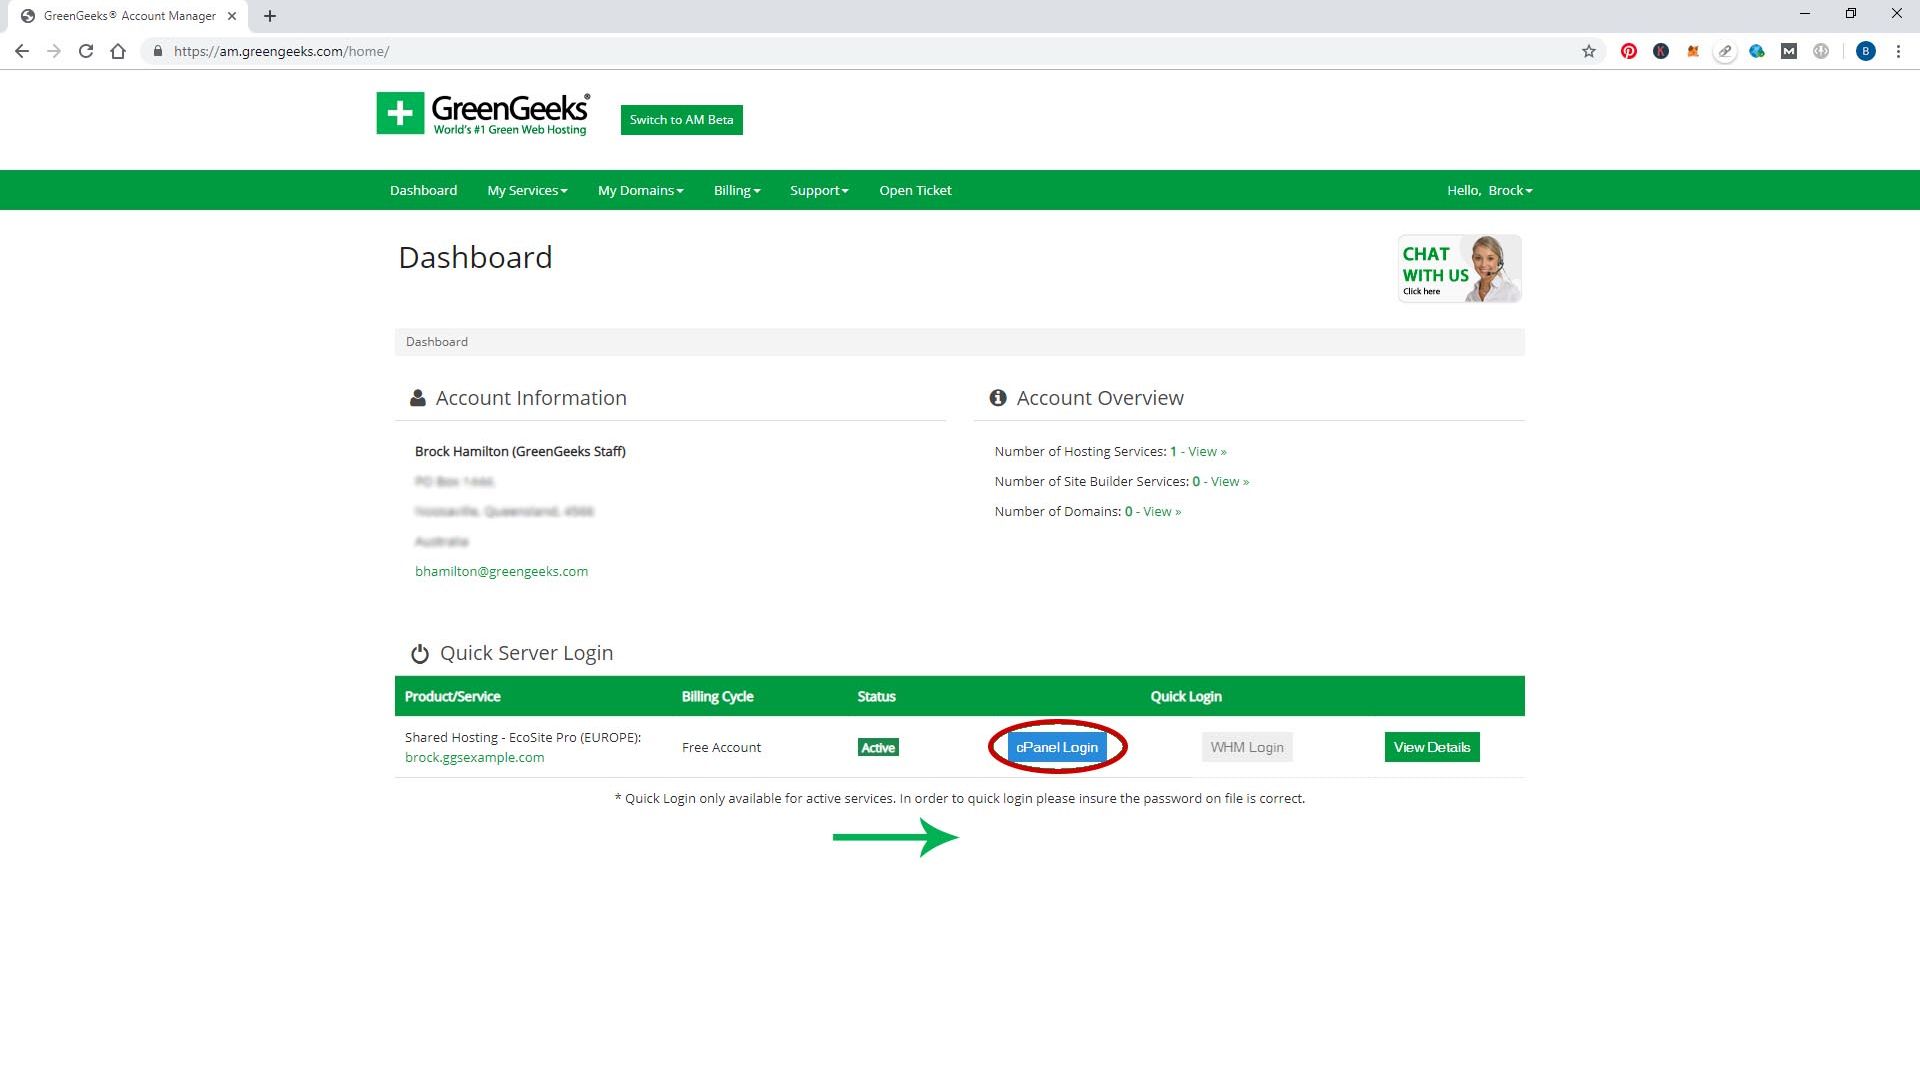Select Dashboard in the navigation bar
Screen dimensions: 1920x1079
423,190
